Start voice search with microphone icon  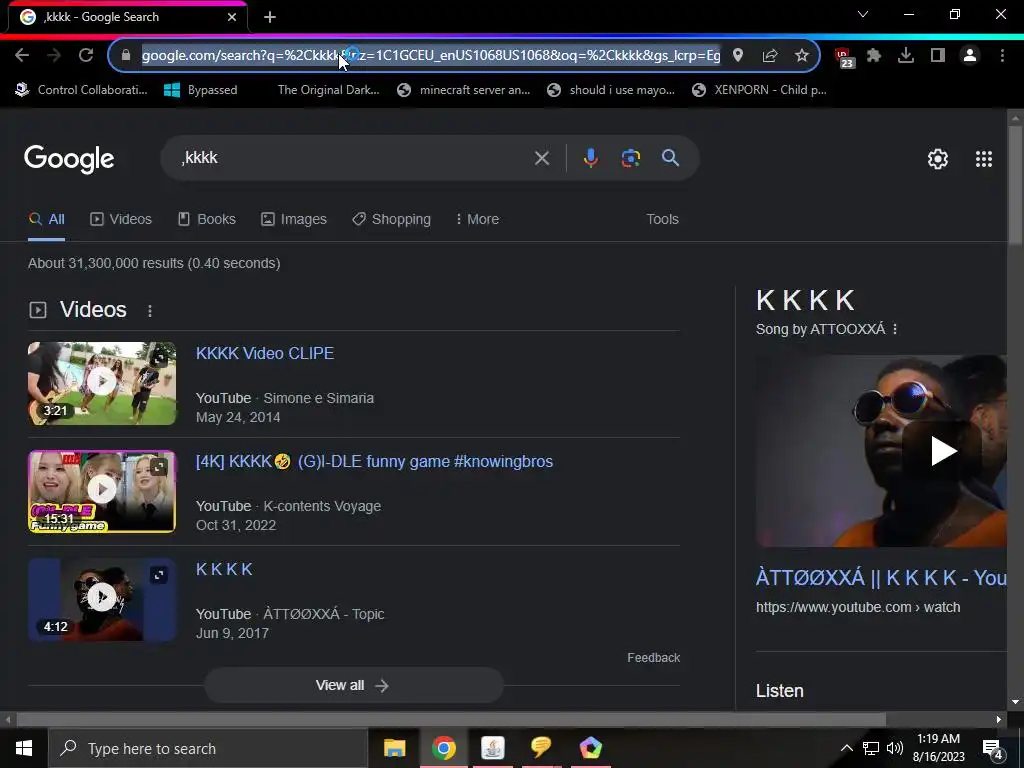coord(590,158)
